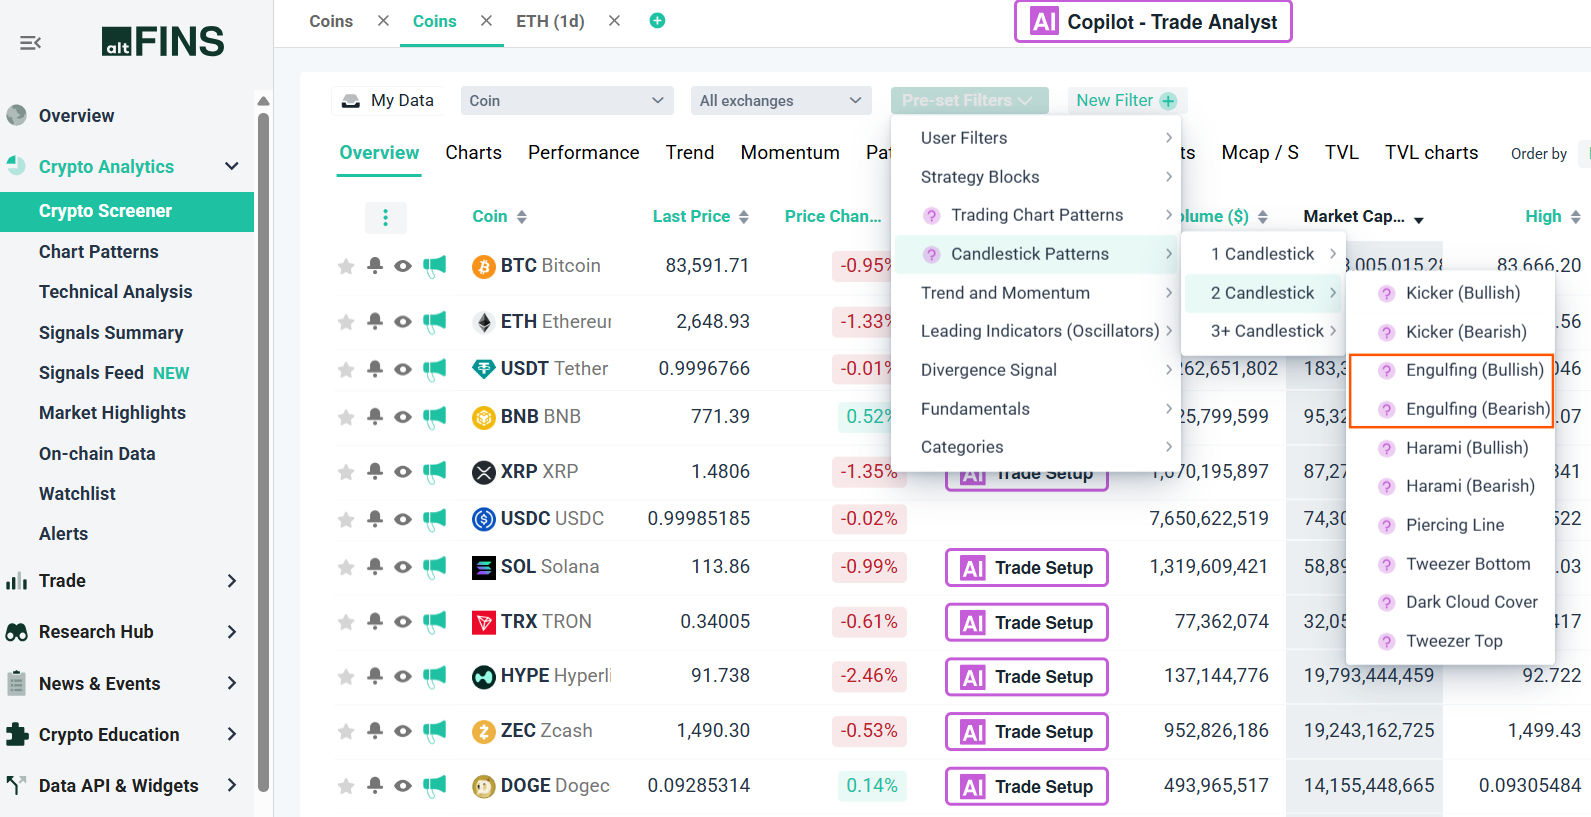Star the BTC Bitcoin row
The width and height of the screenshot is (1591, 817).
point(346,266)
